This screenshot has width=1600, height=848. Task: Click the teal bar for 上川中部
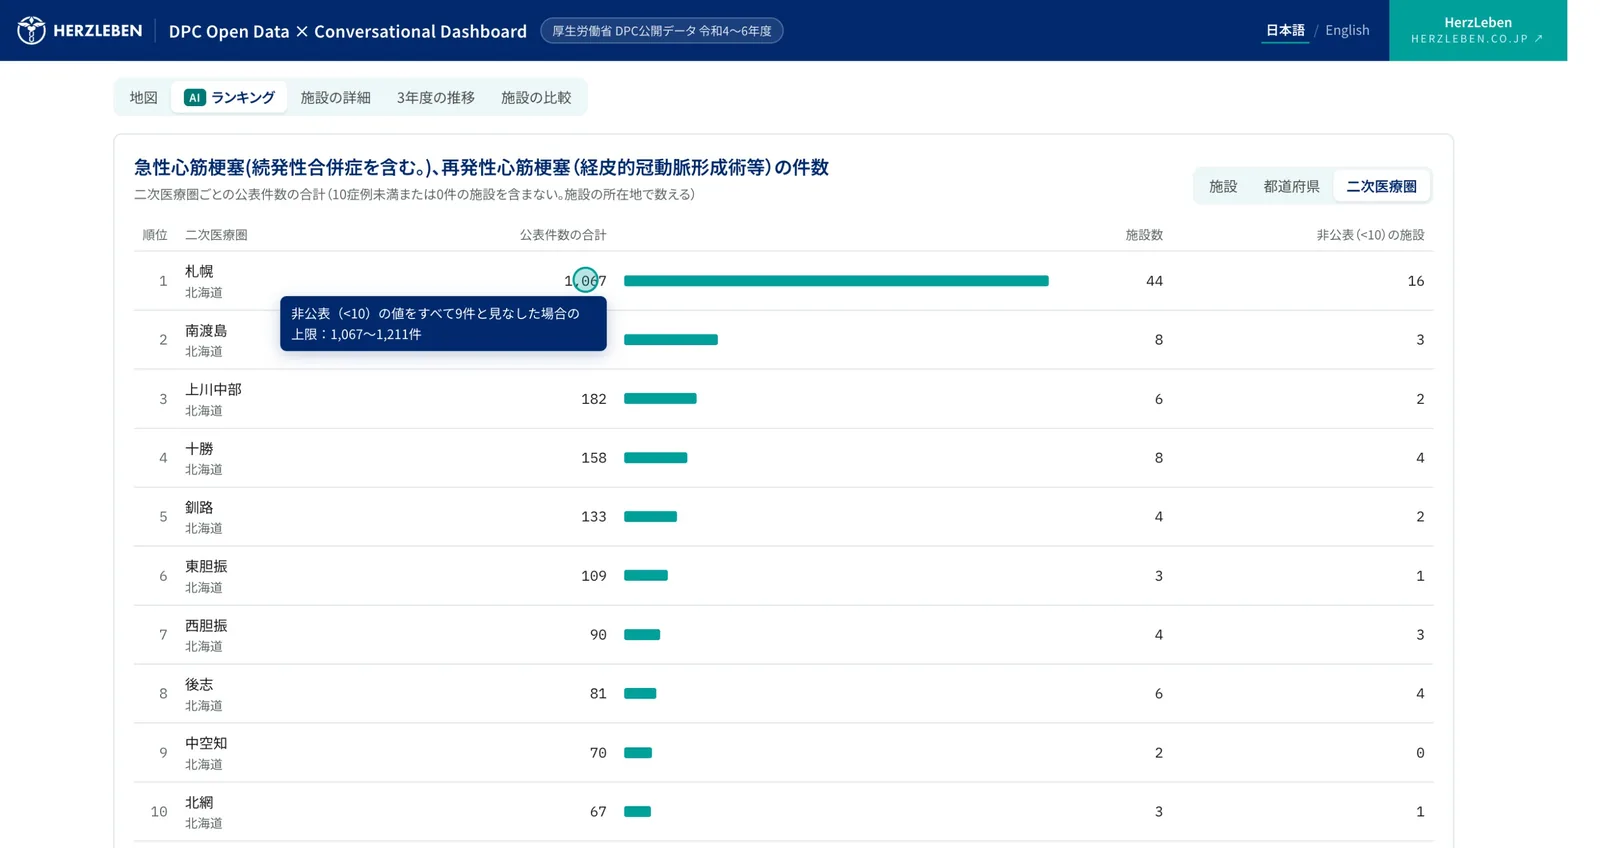(660, 399)
